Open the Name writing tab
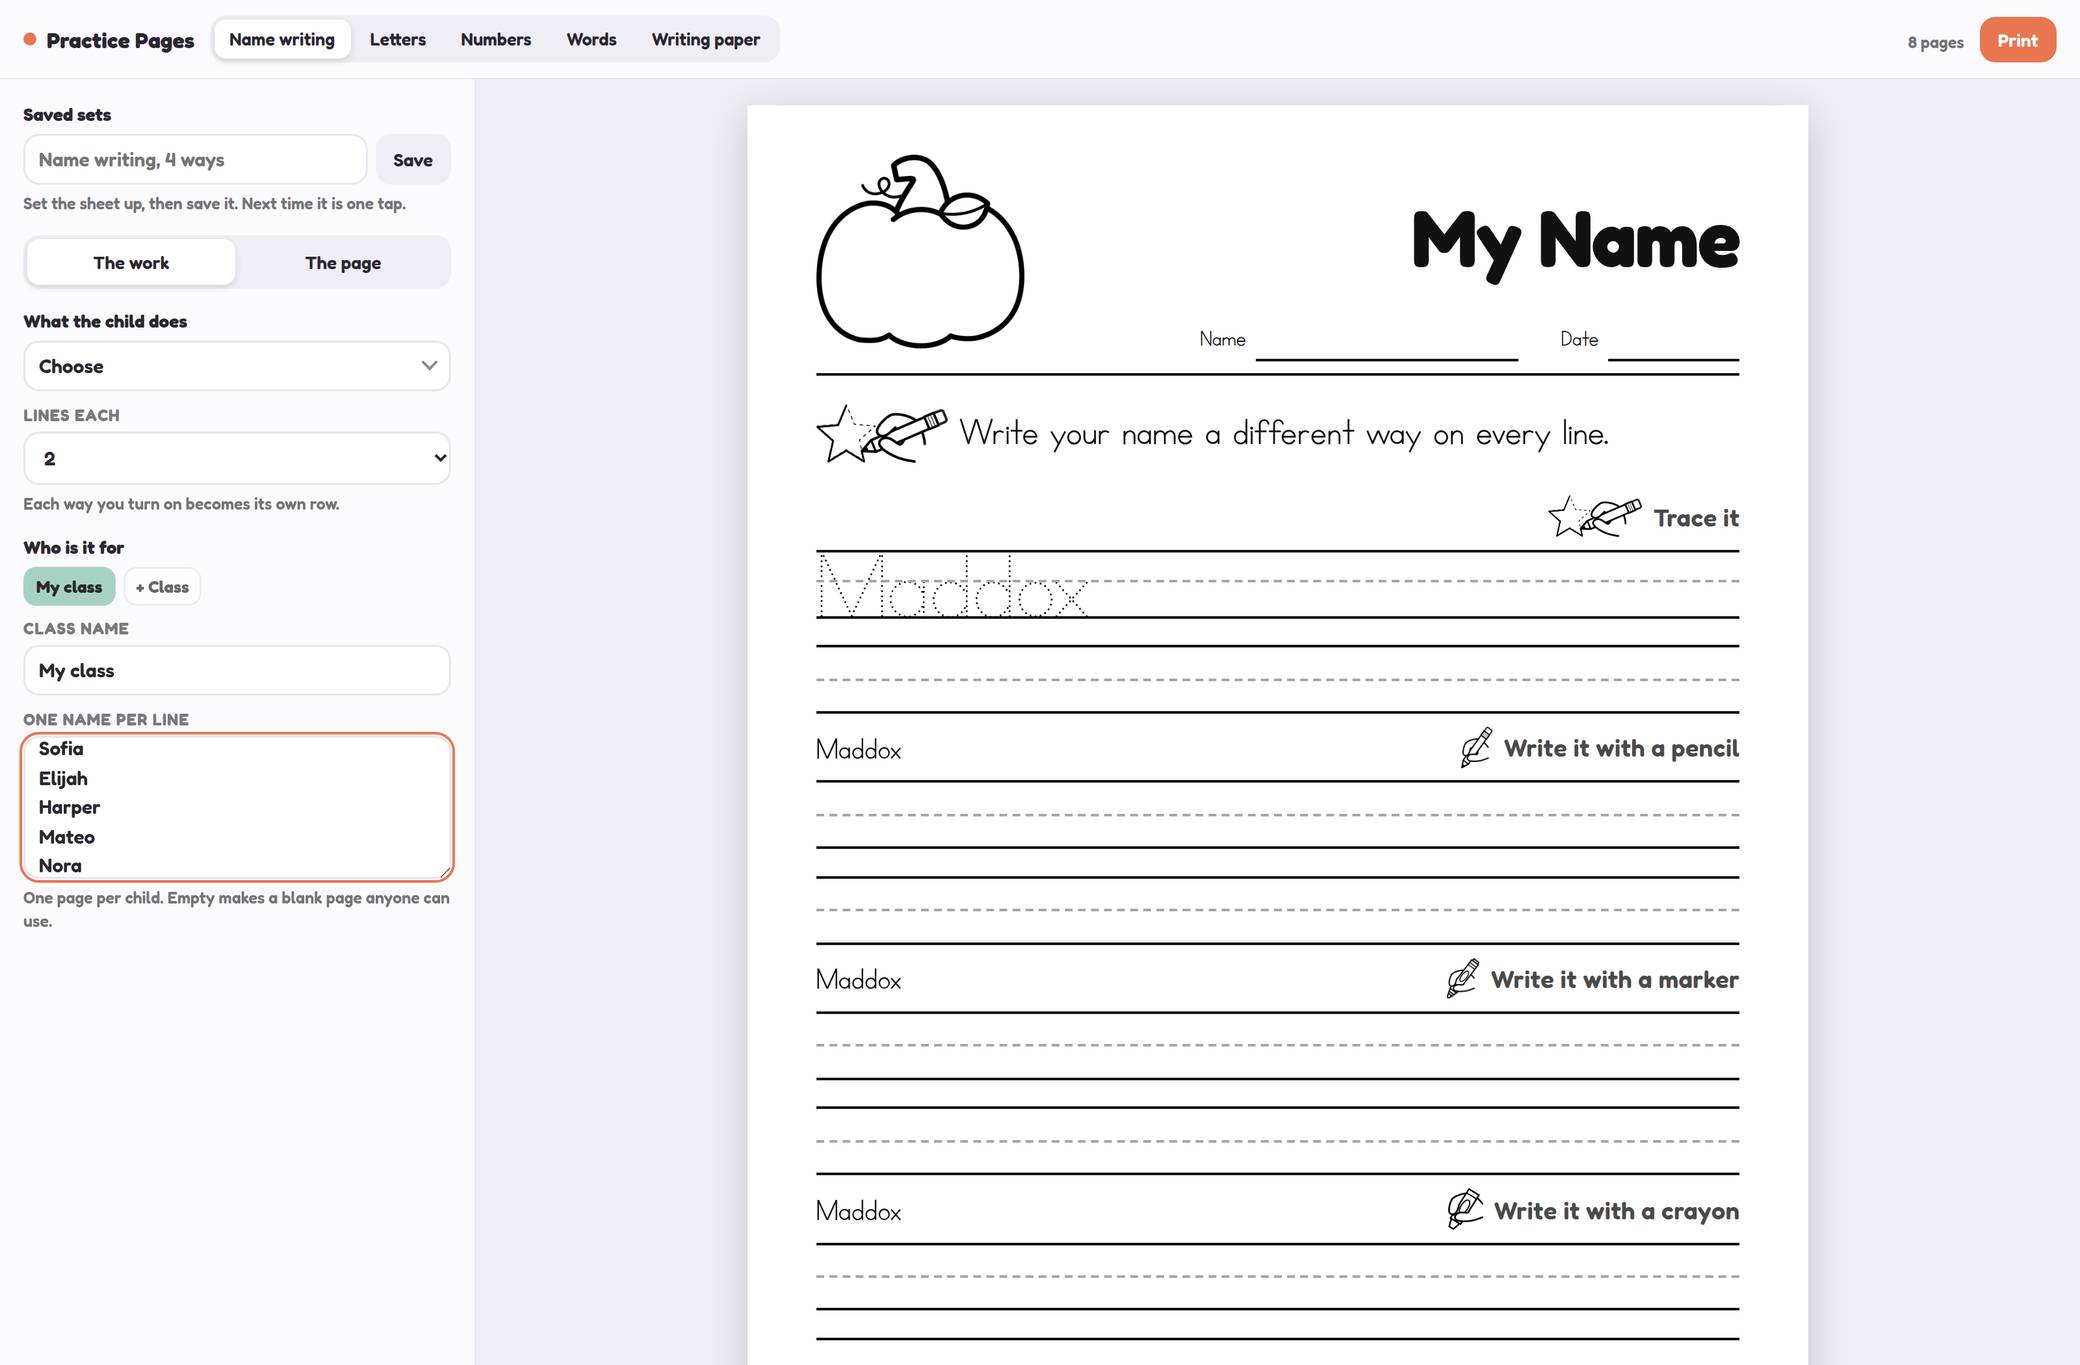 [x=282, y=40]
